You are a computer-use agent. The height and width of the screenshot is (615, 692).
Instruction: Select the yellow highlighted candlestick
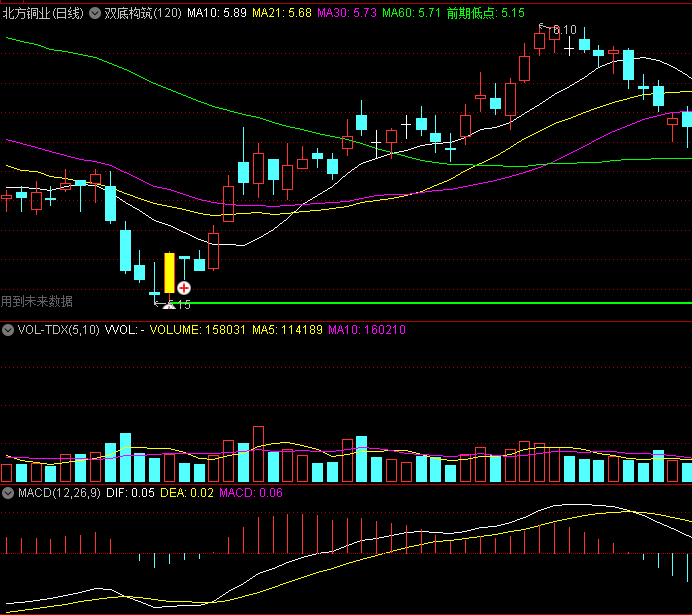point(169,273)
